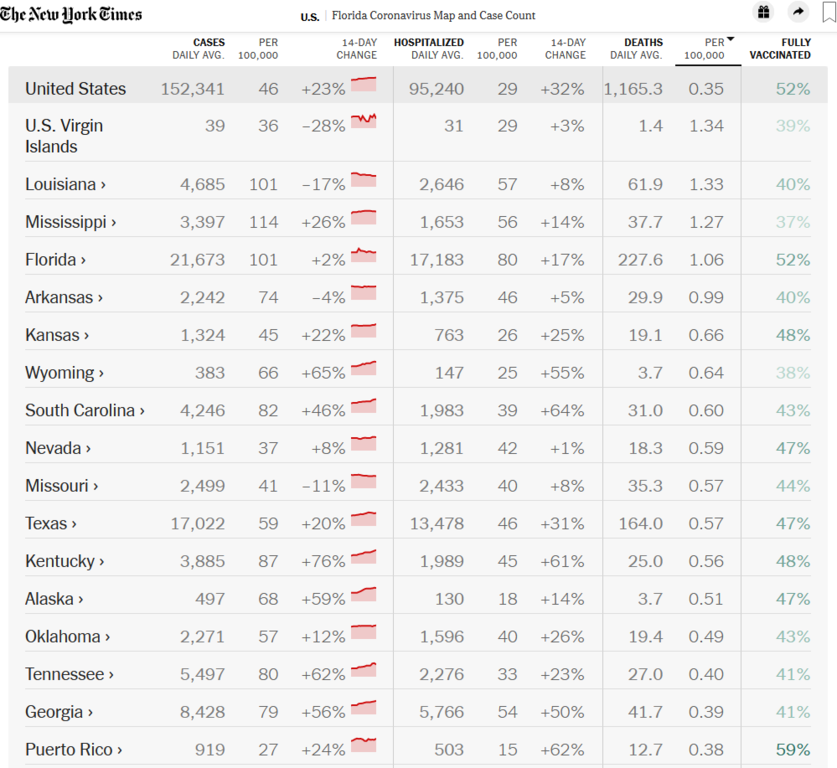Sort by Deaths Daily Avg. header
Viewport: 837px width, 768px height.
tap(637, 49)
